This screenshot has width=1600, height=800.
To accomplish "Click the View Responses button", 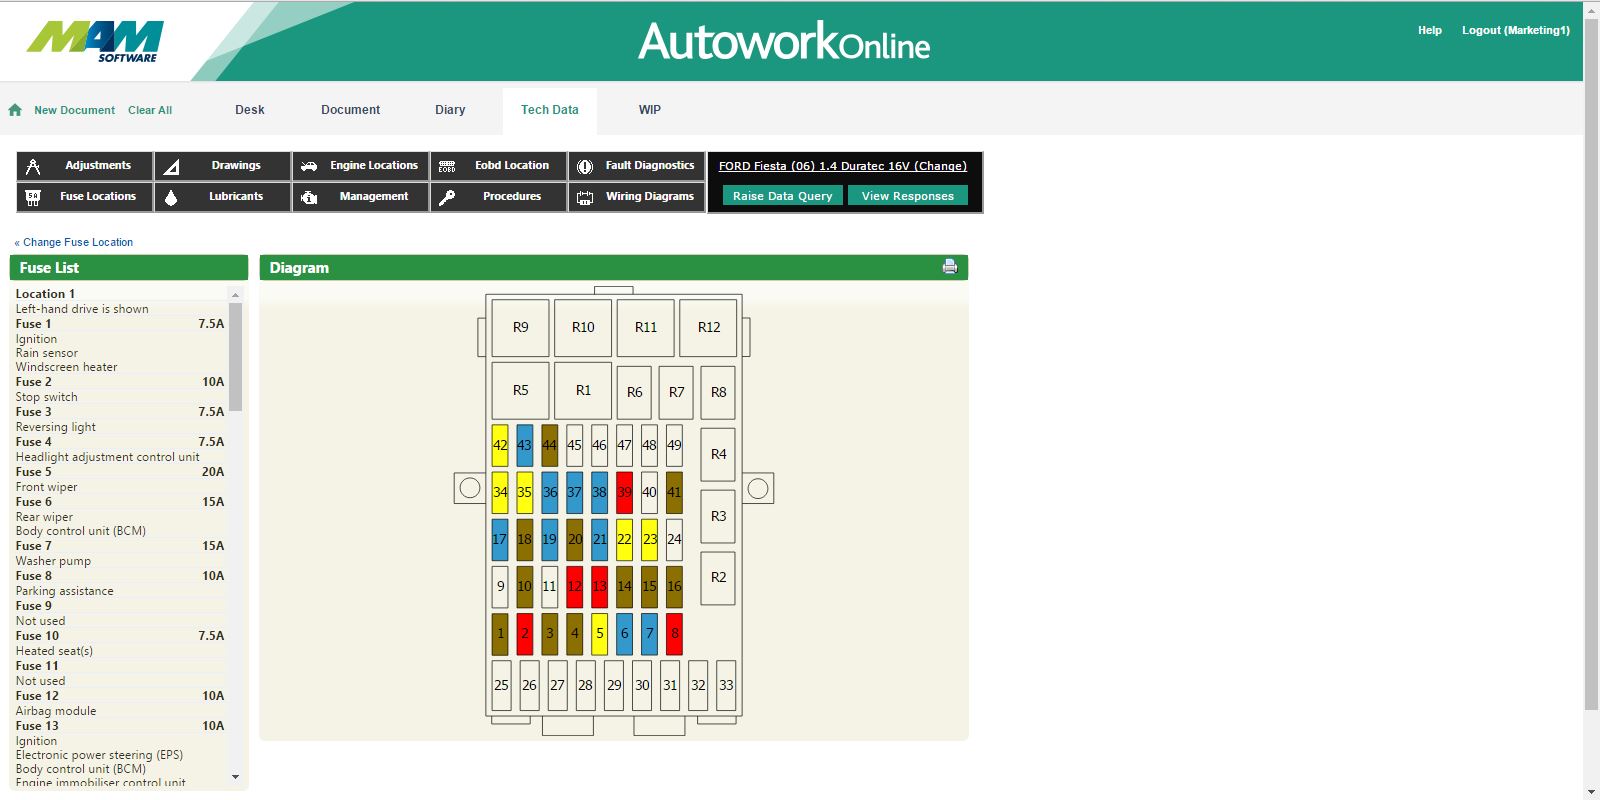I will (x=907, y=196).
